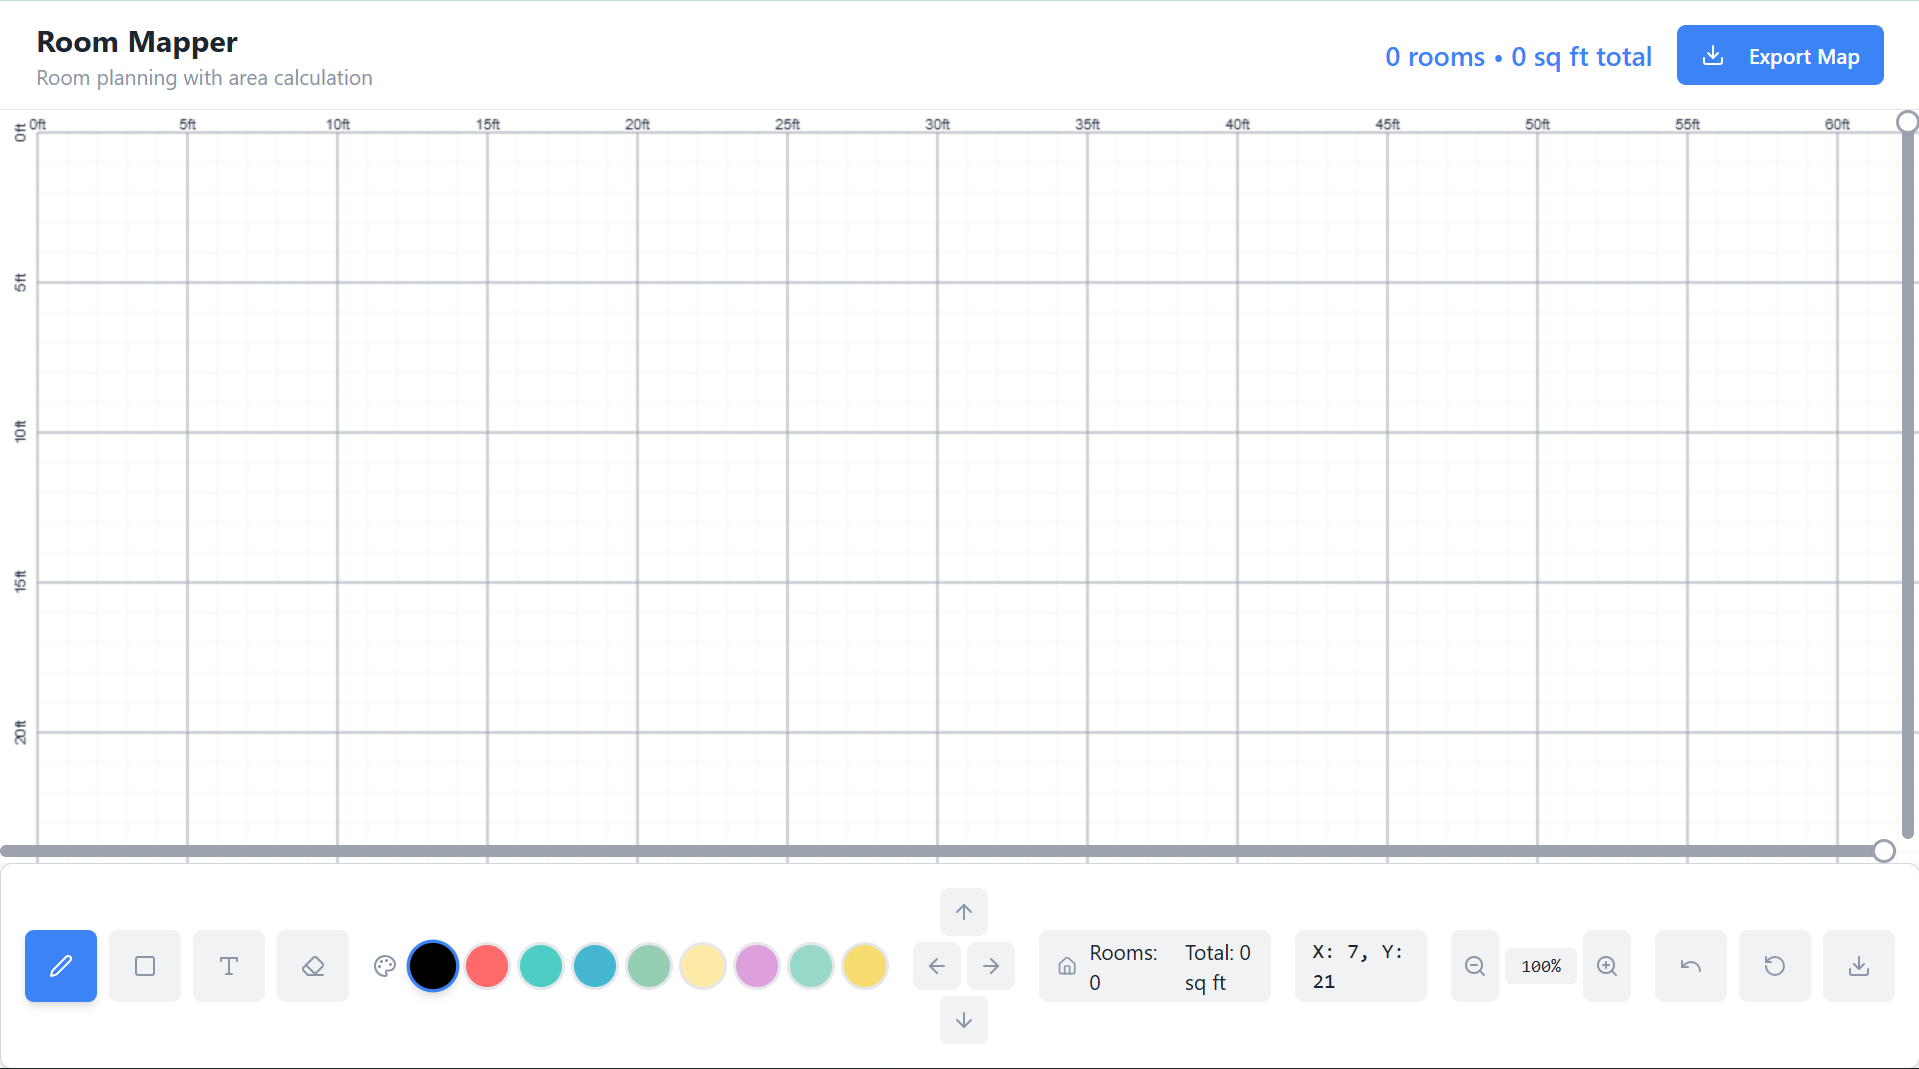Select the Eraser tool
The image size is (1919, 1069).
tap(312, 965)
